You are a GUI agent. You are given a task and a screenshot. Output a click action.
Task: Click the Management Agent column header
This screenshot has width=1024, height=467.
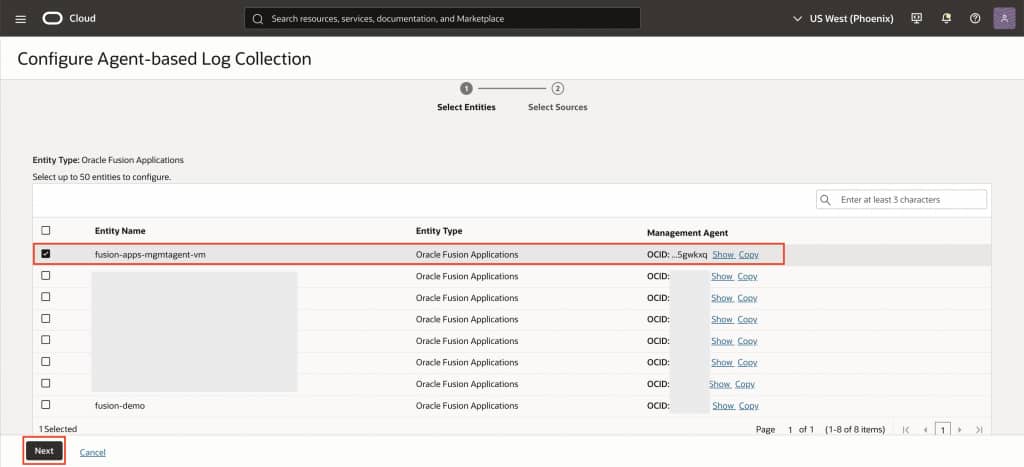(x=687, y=233)
